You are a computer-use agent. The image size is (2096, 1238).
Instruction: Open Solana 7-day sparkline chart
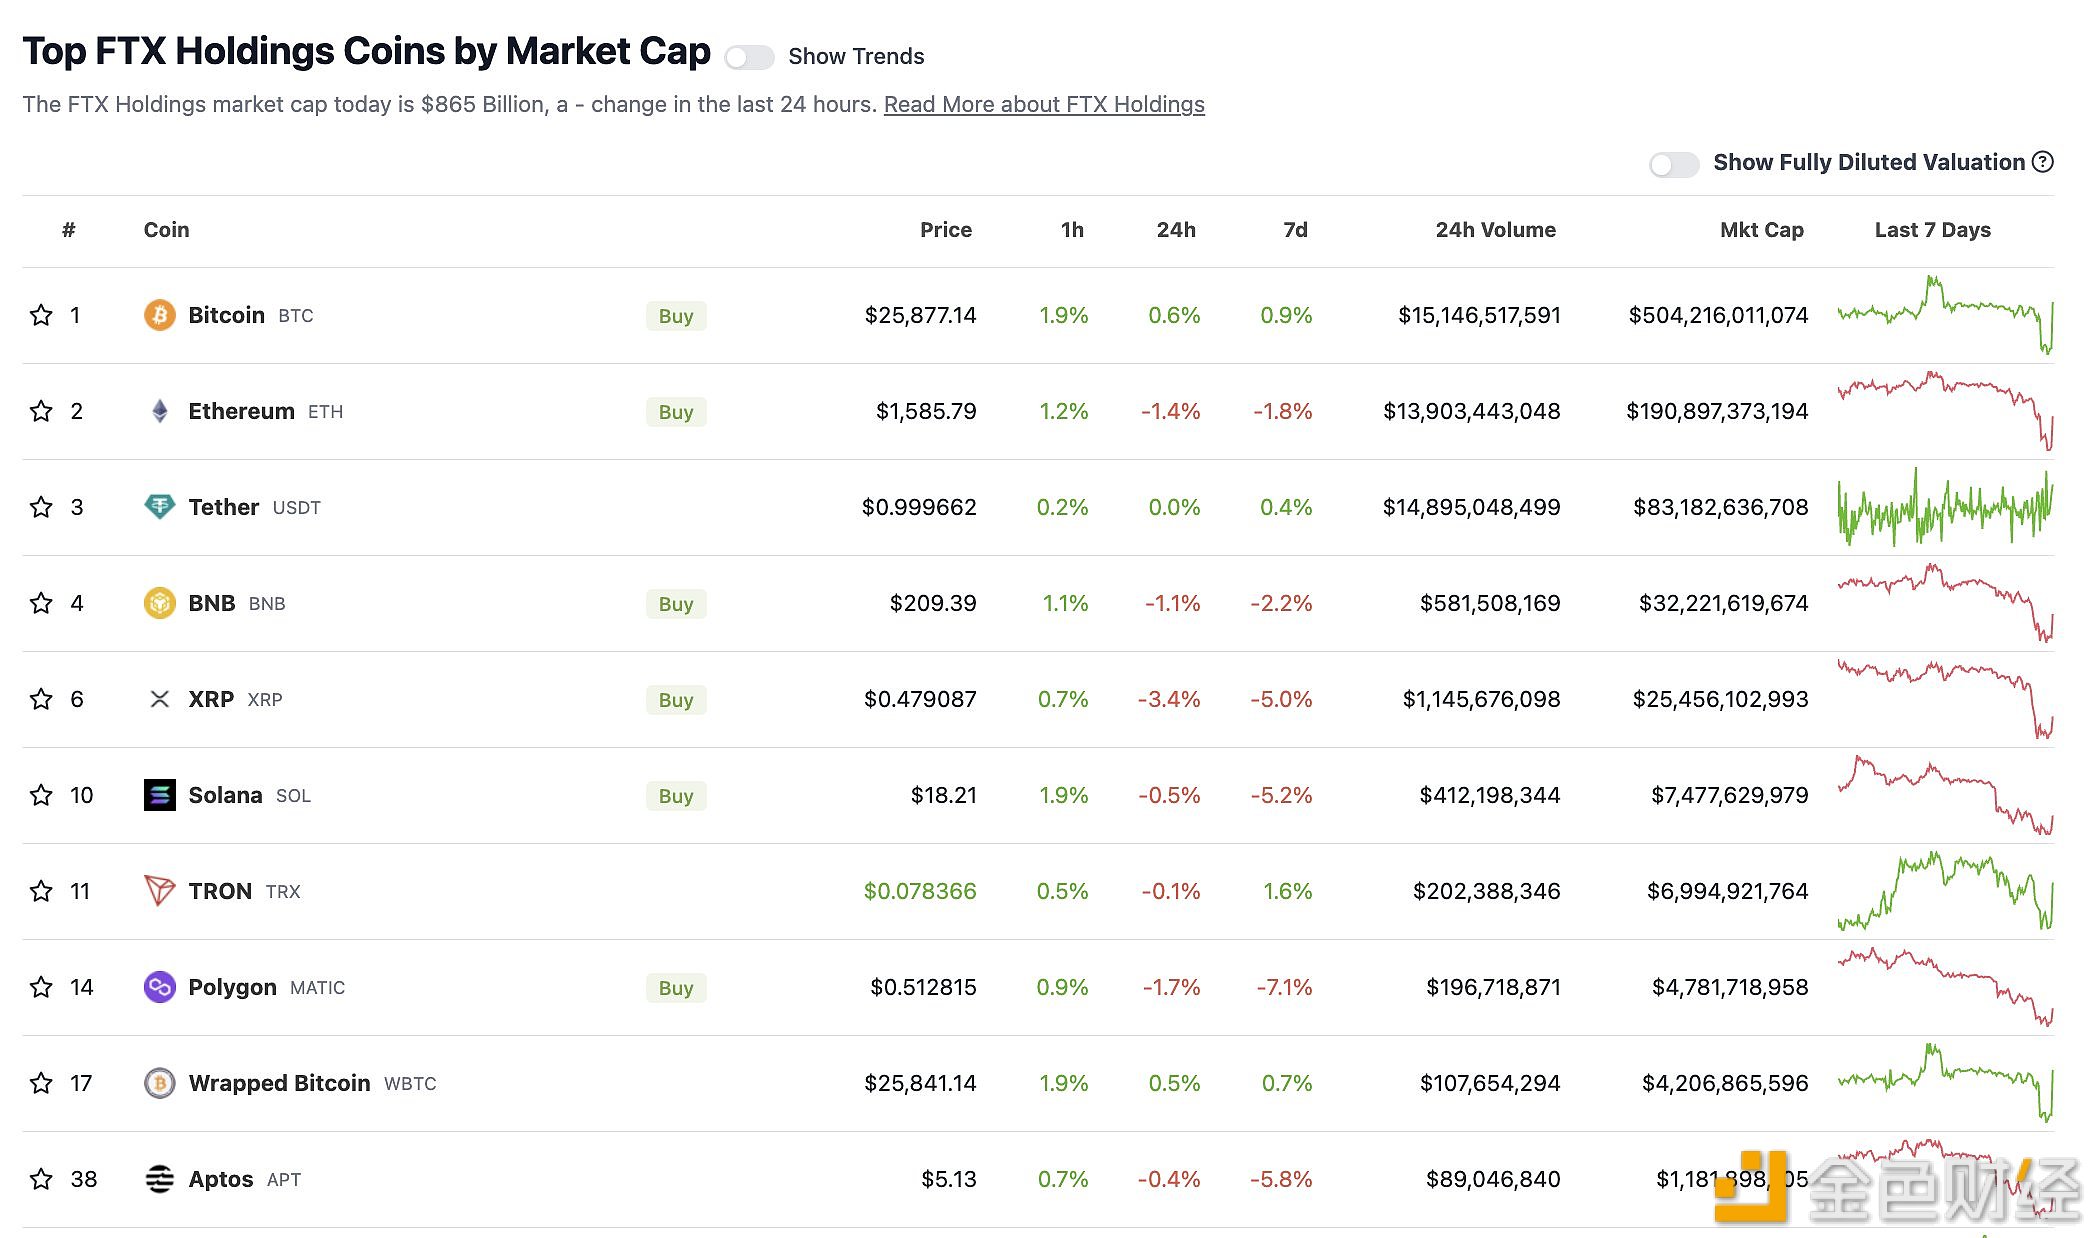(1945, 795)
